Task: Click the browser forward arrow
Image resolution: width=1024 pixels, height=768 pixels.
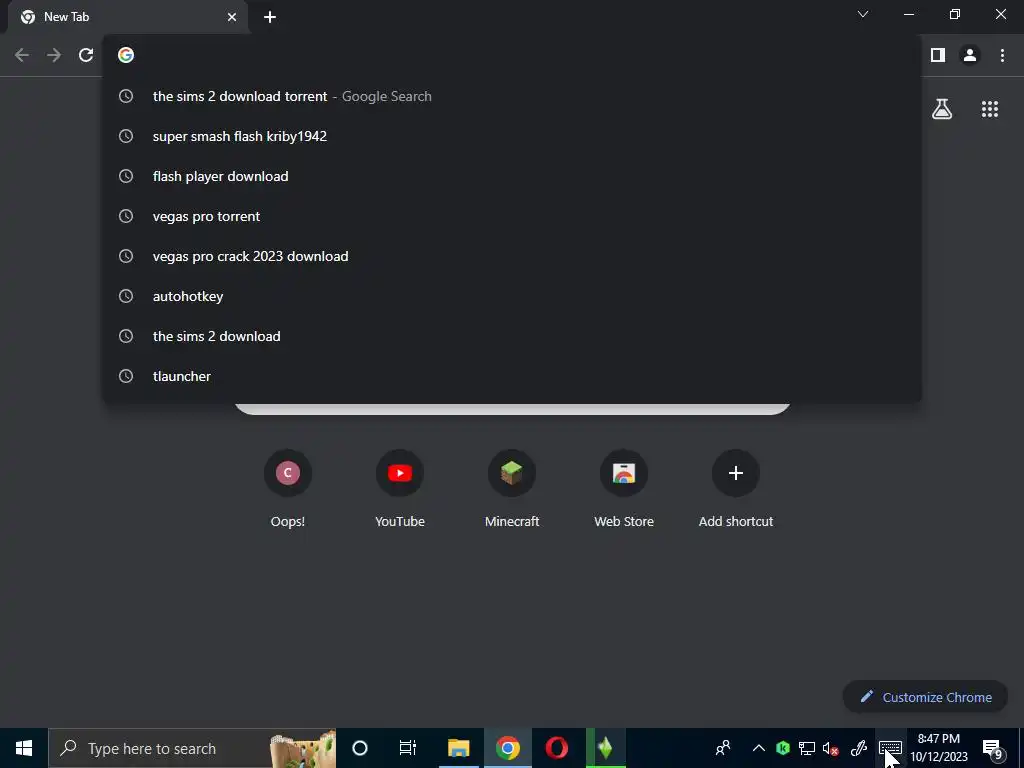Action: pyautogui.click(x=54, y=56)
